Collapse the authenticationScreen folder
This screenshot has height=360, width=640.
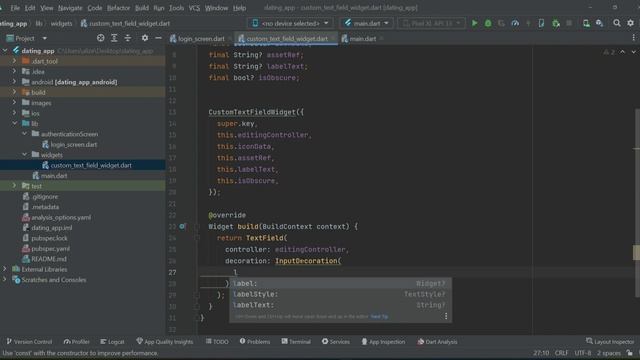coord(24,134)
